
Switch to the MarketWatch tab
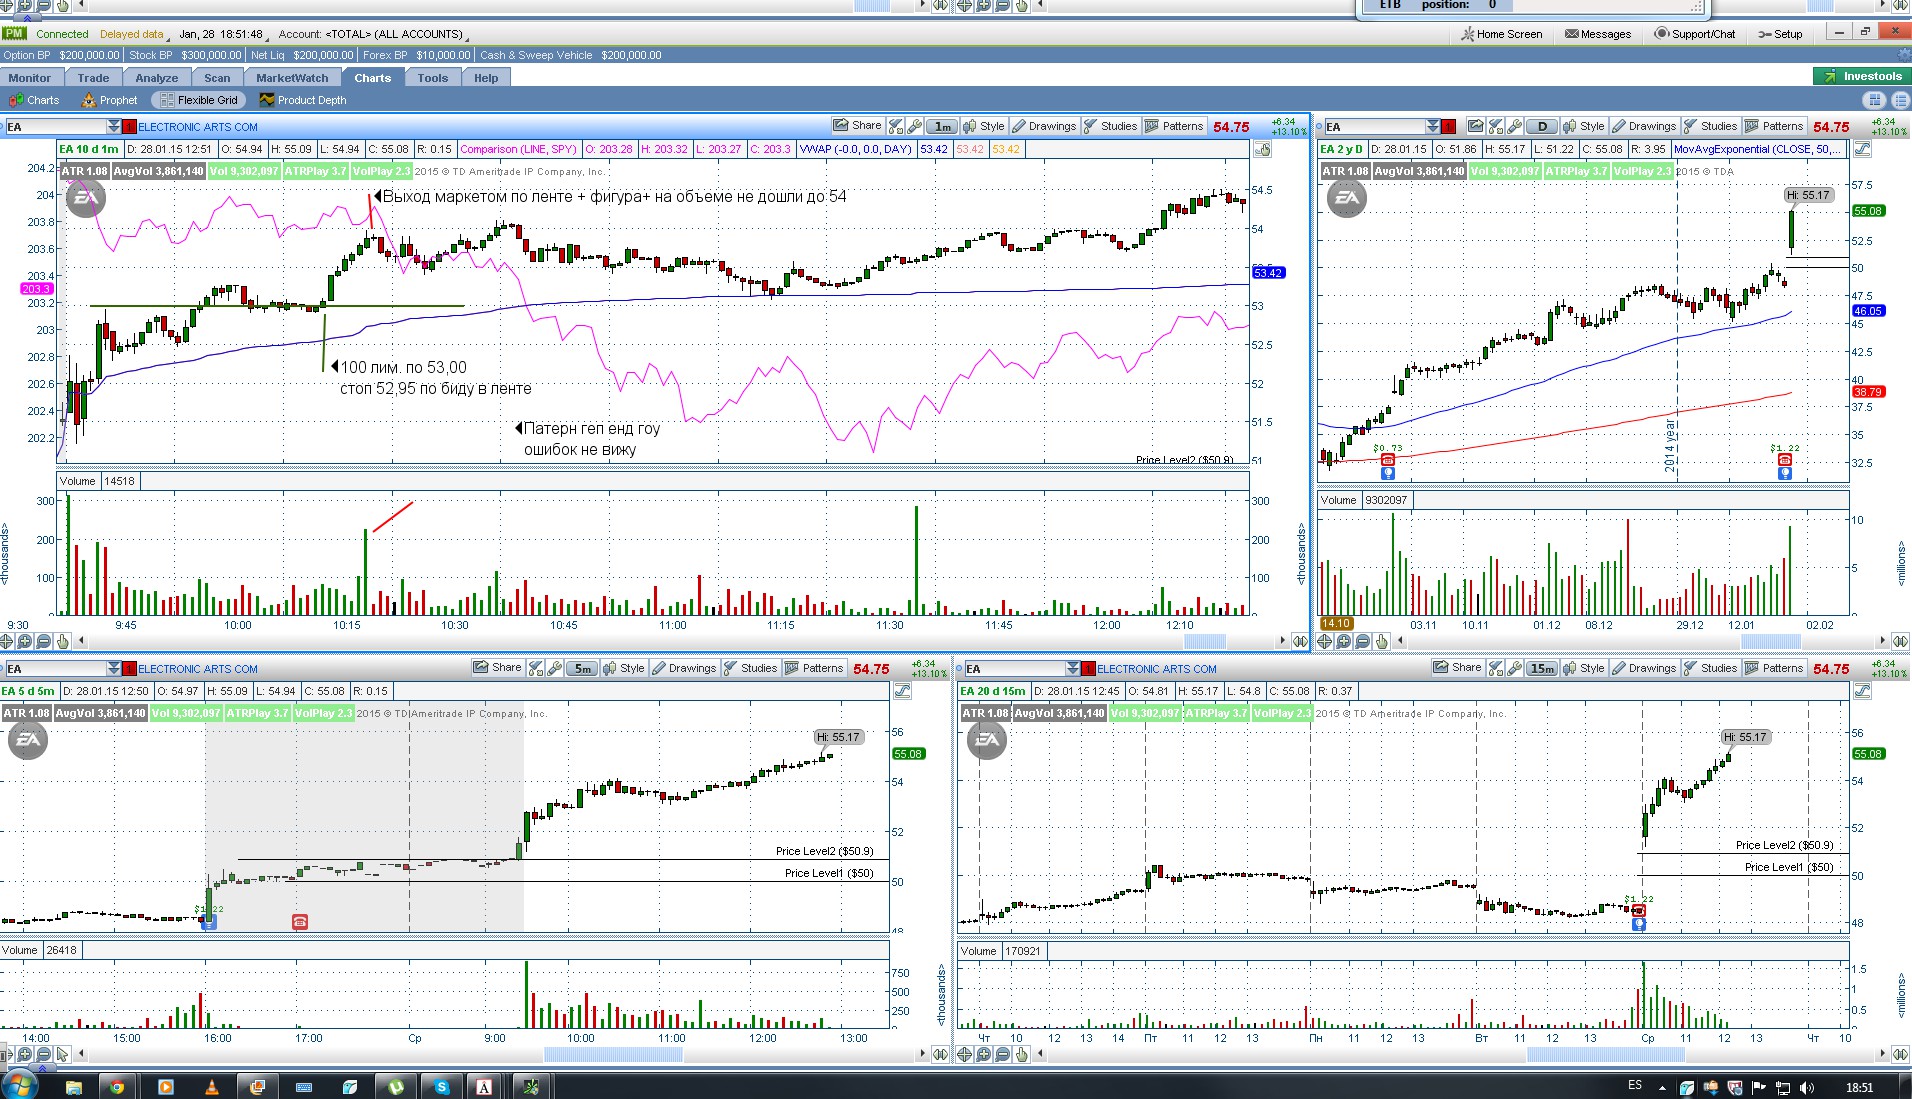pyautogui.click(x=292, y=78)
